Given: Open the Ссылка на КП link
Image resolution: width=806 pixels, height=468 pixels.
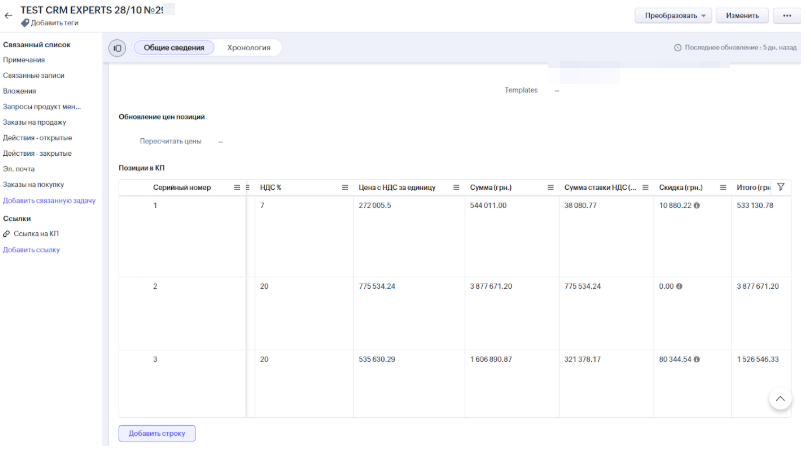Looking at the screenshot, I should 36,234.
